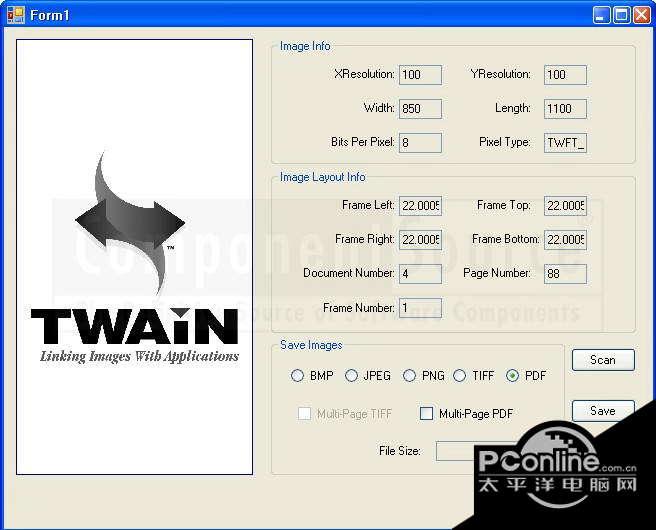
Task: Tick the Multi-Page TIFF checkbox
Action: pos(304,413)
